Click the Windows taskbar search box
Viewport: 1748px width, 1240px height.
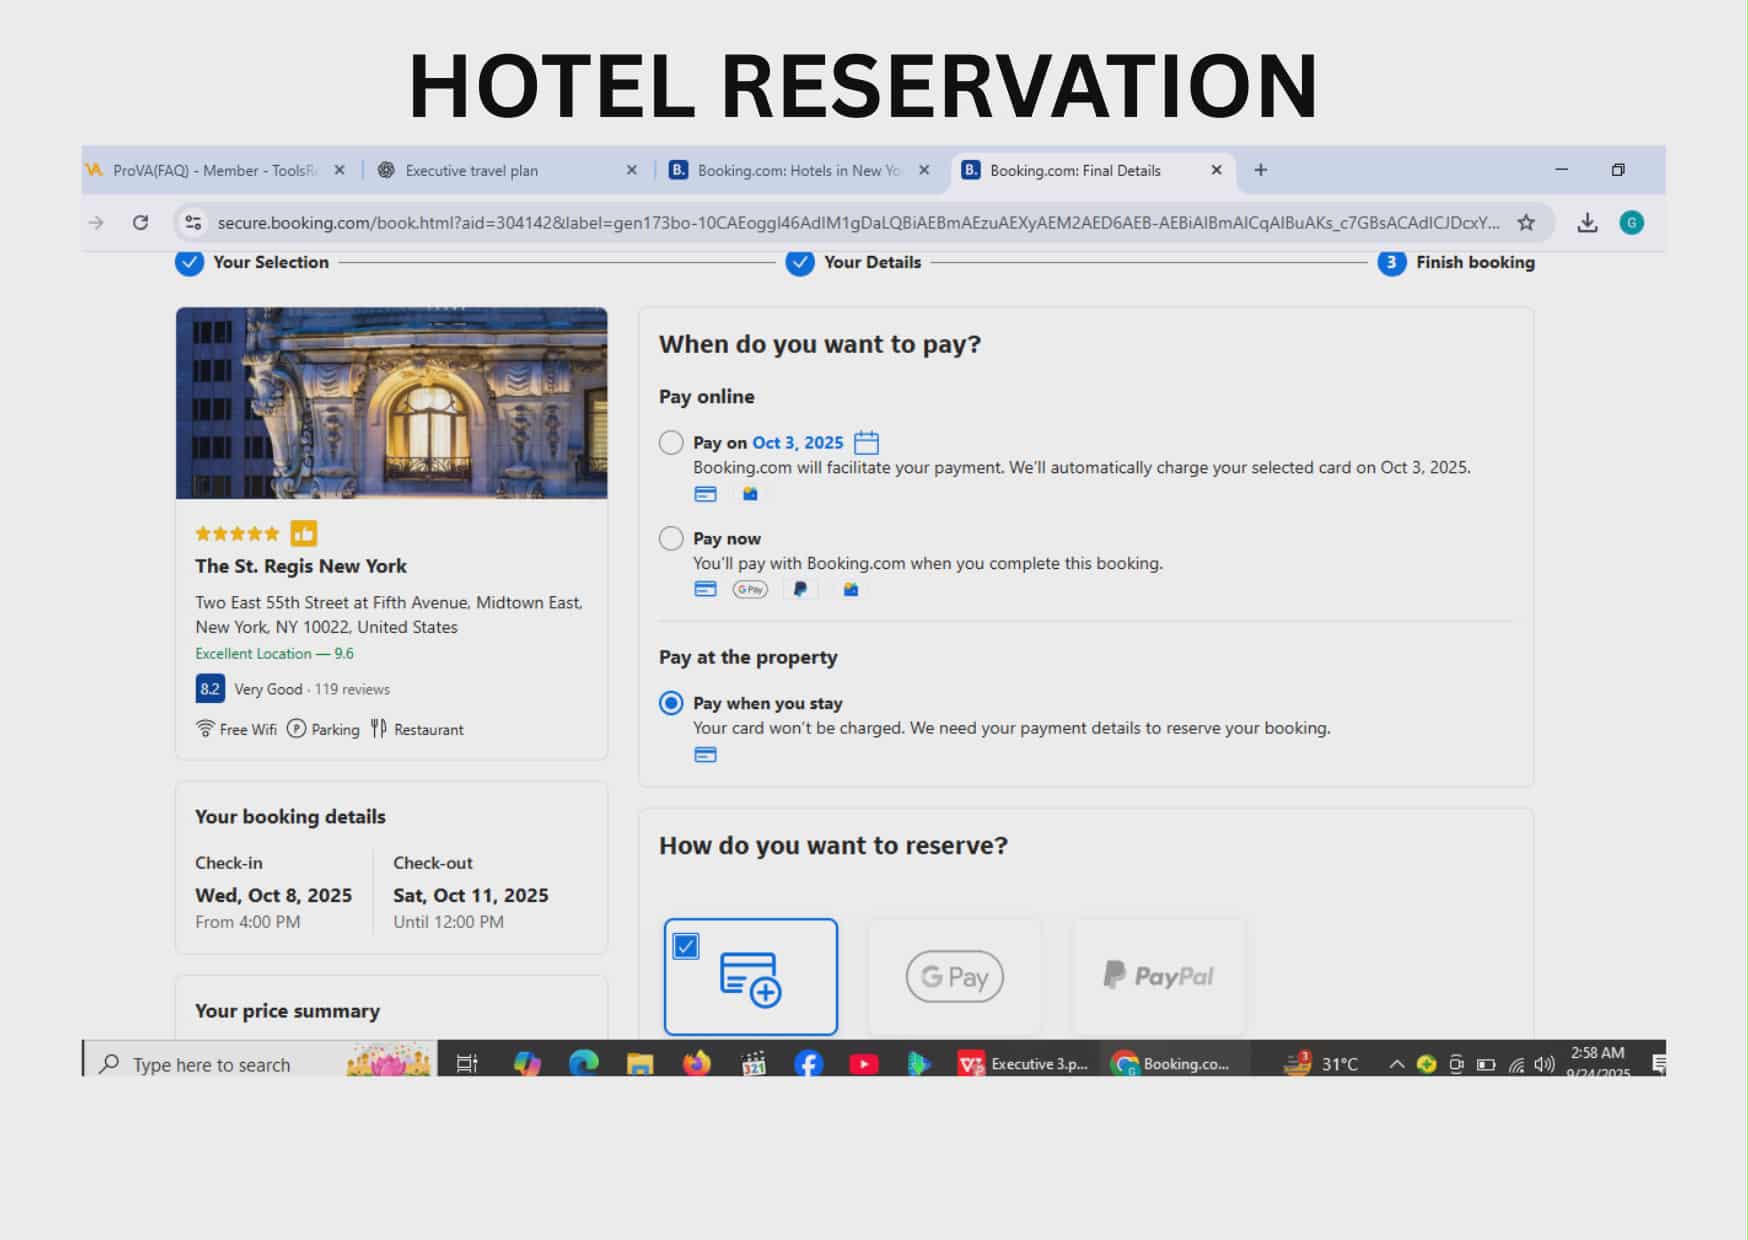230,1064
